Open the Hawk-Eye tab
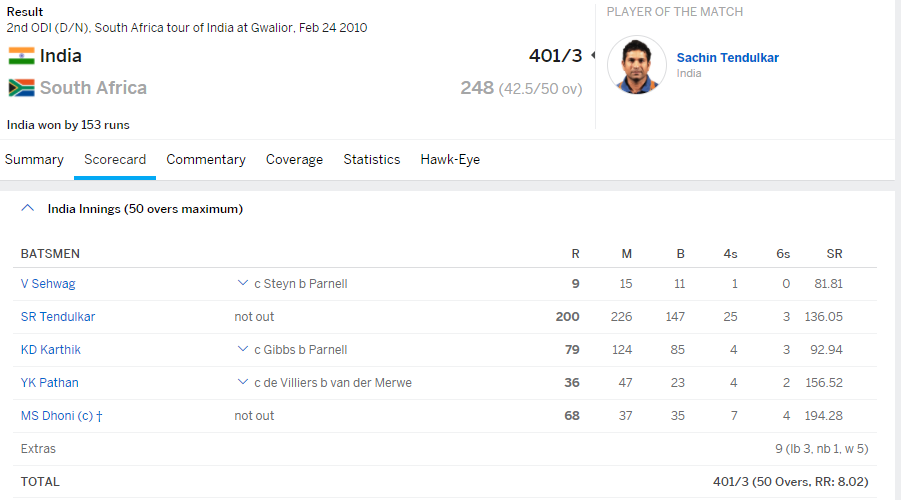The height and width of the screenshot is (500, 901). click(450, 160)
